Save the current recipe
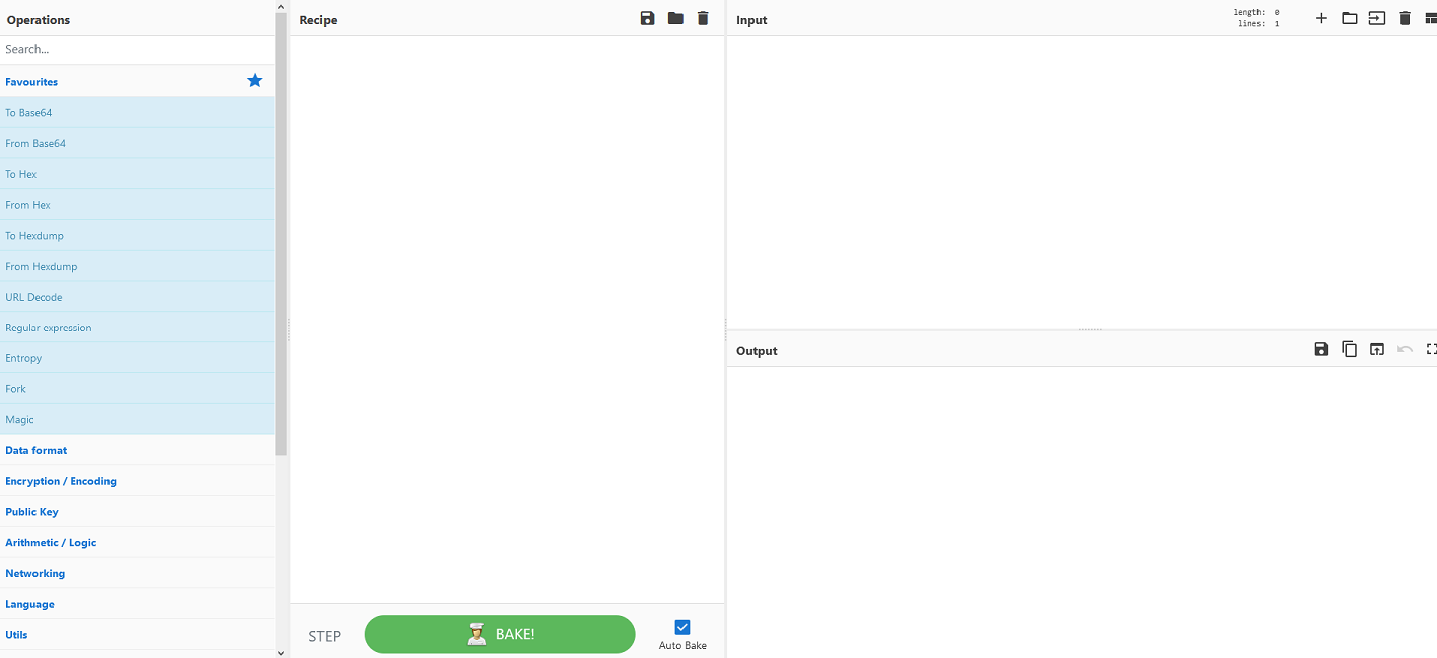1437x658 pixels. [x=647, y=18]
